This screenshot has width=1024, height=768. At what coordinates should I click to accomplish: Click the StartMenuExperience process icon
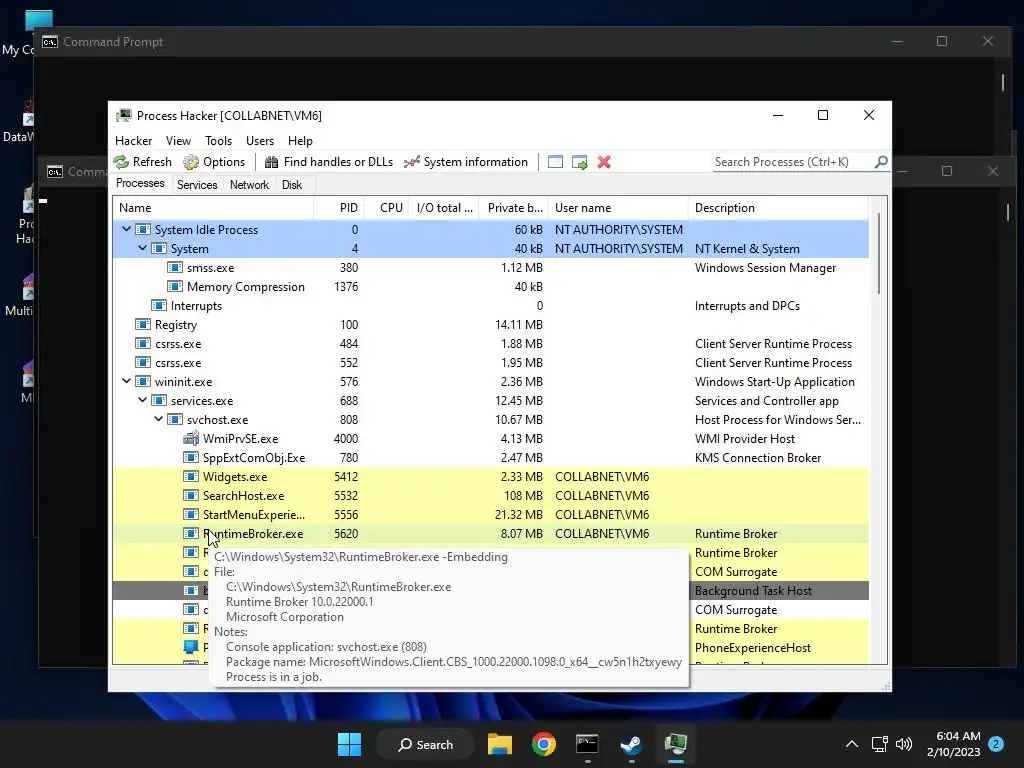coord(191,515)
